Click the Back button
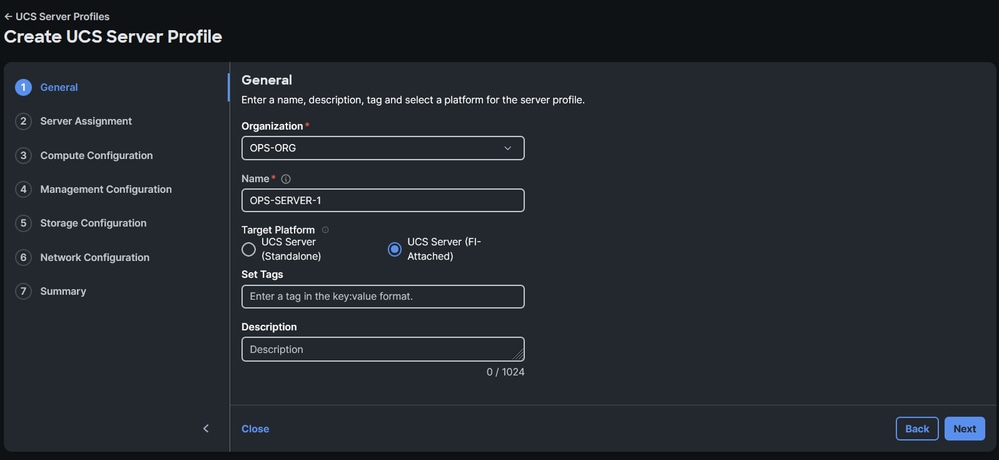999x460 pixels. point(917,429)
